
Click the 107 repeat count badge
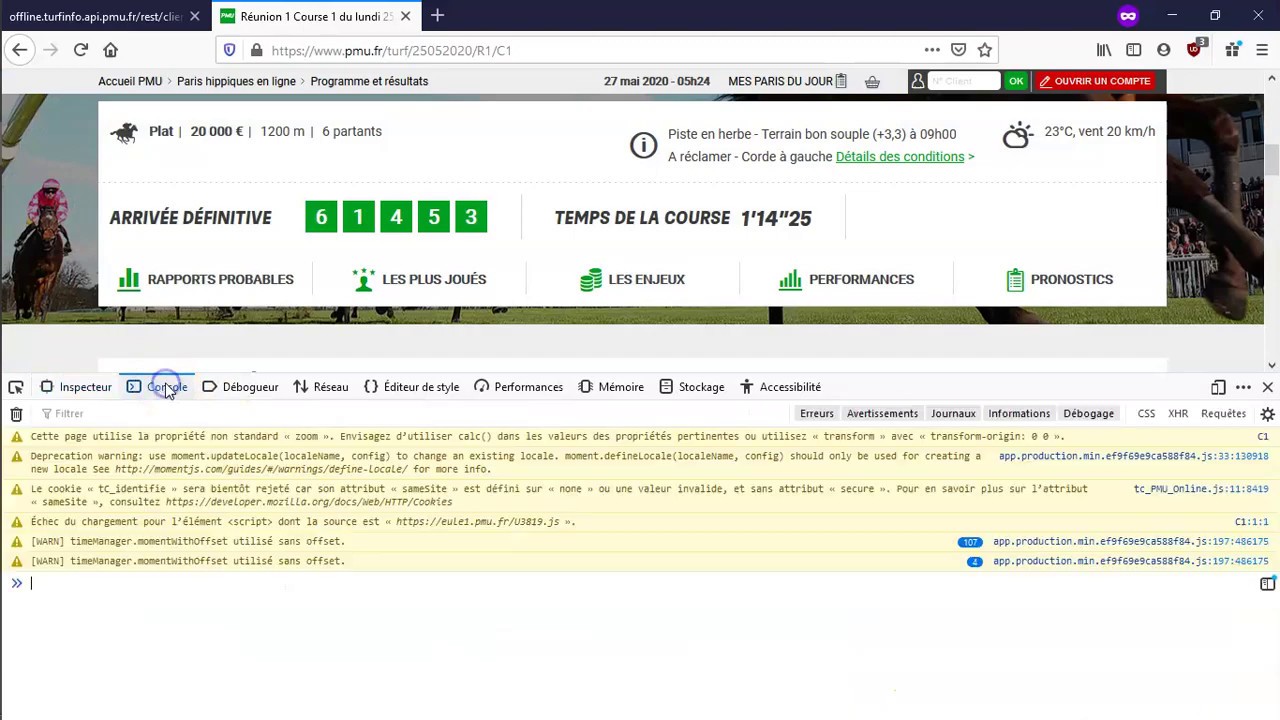970,542
